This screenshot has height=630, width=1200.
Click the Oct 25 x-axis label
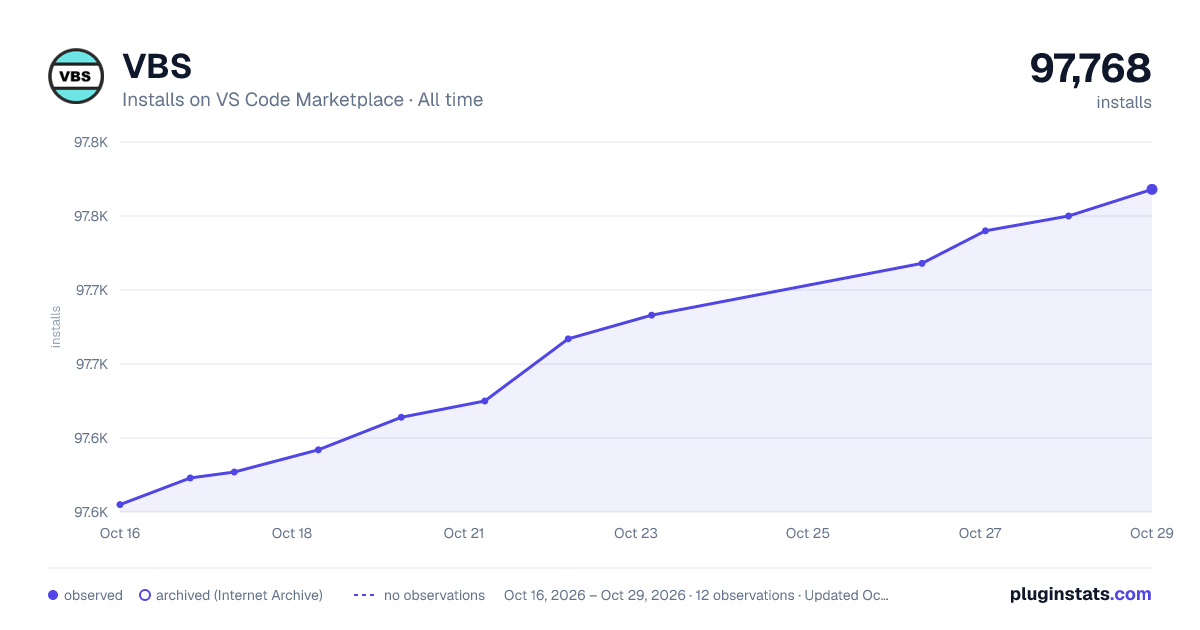click(808, 533)
